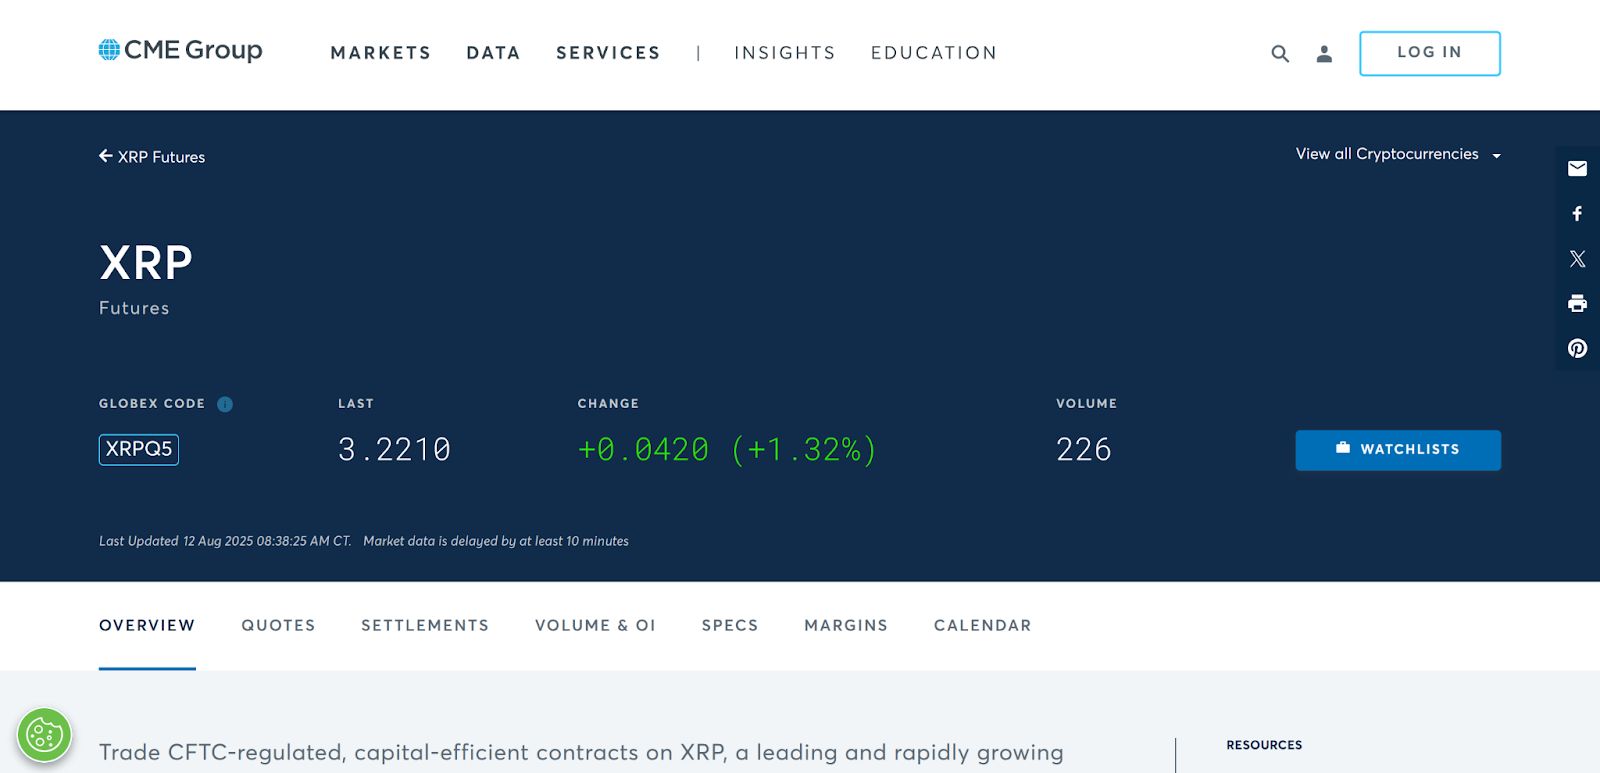Screen dimensions: 1600x773
Task: Go back to XRP Futures
Action: tap(152, 157)
